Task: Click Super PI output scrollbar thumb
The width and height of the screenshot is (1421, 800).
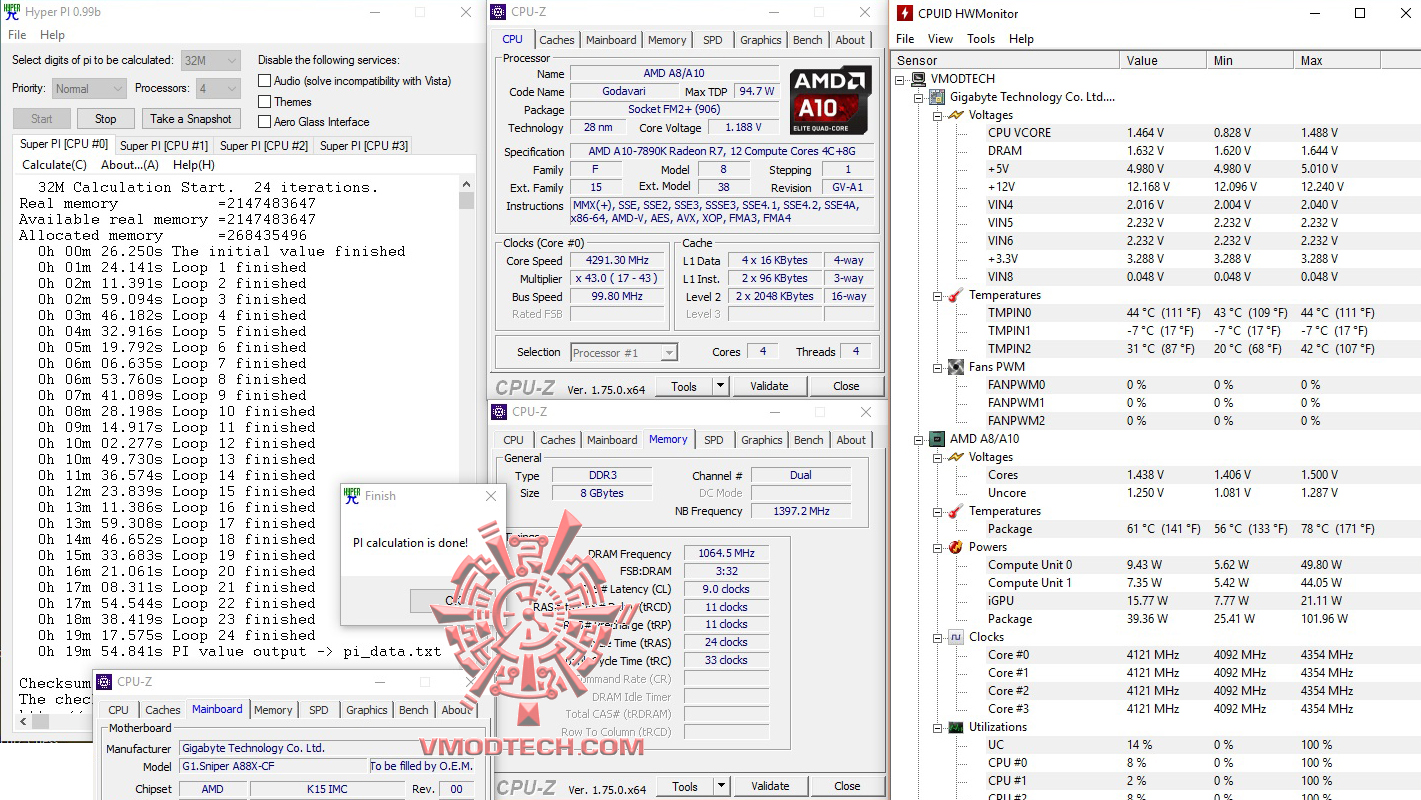Action: pos(466,200)
